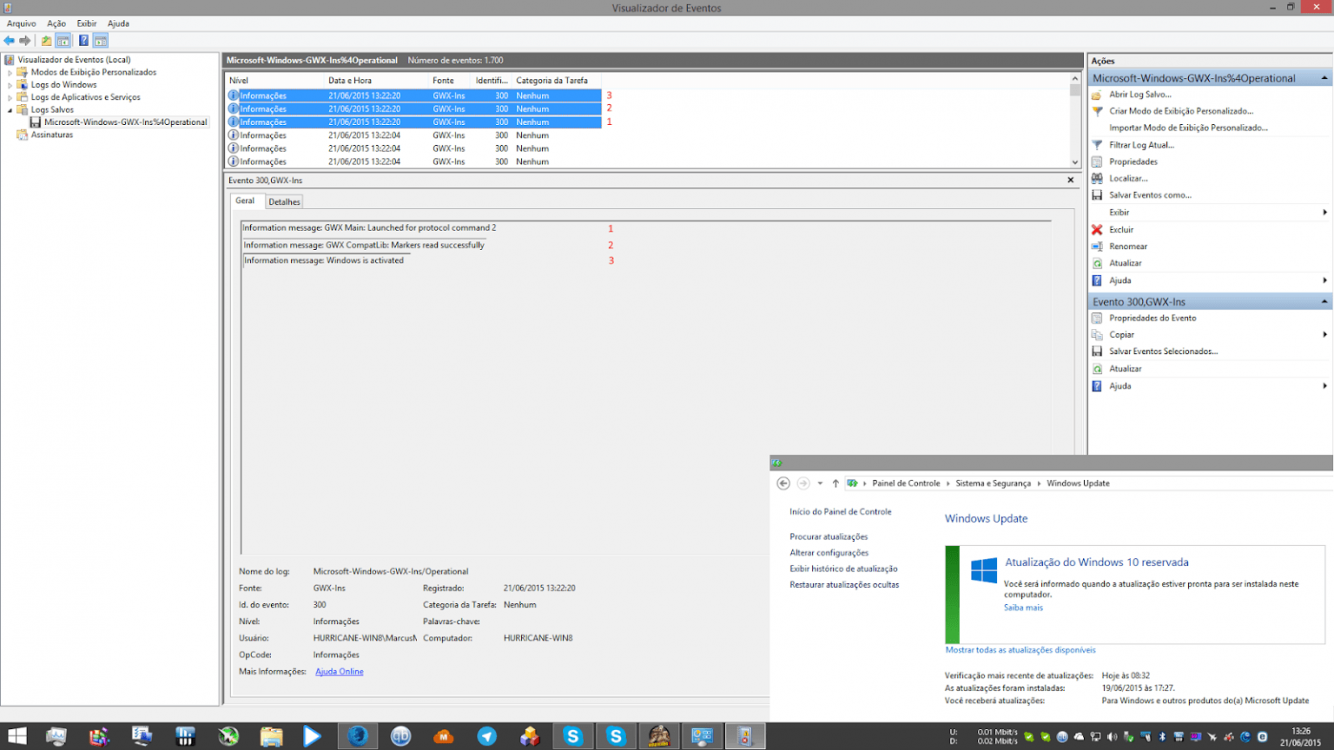Toggle the Show/Hide Console Tree toolbar icon
This screenshot has height=750, width=1334.
click(63, 41)
